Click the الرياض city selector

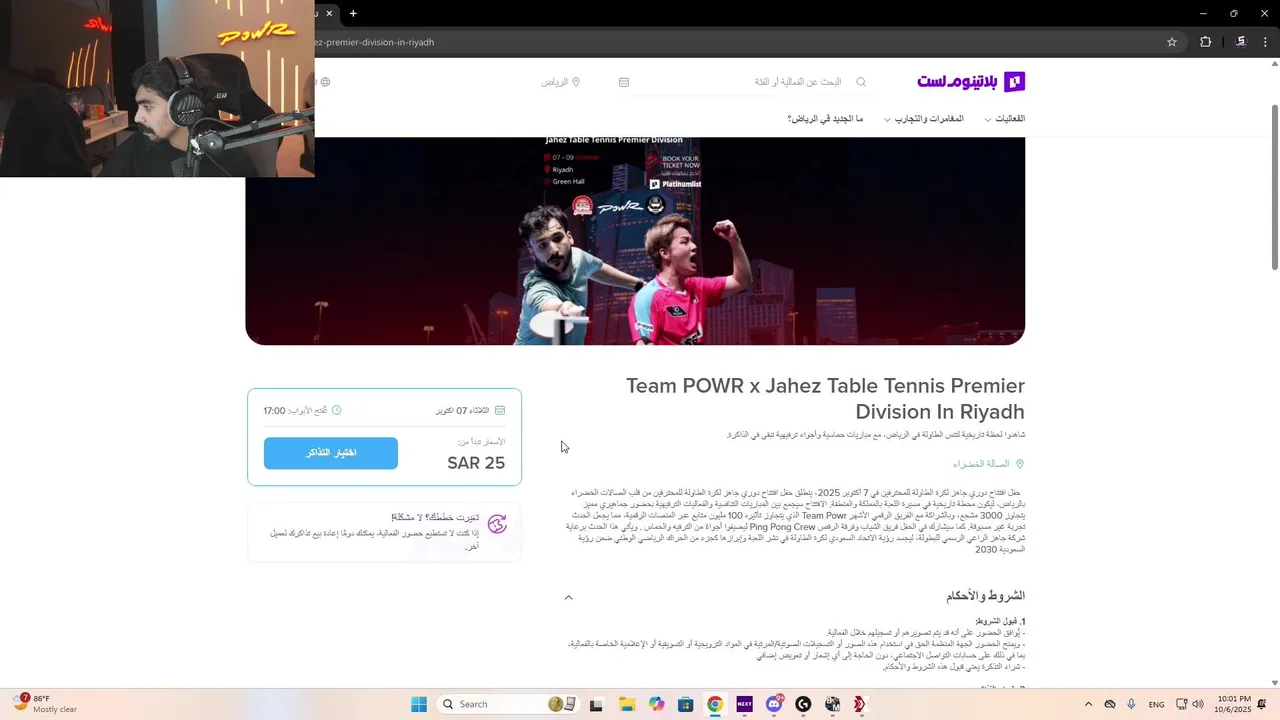561,82
